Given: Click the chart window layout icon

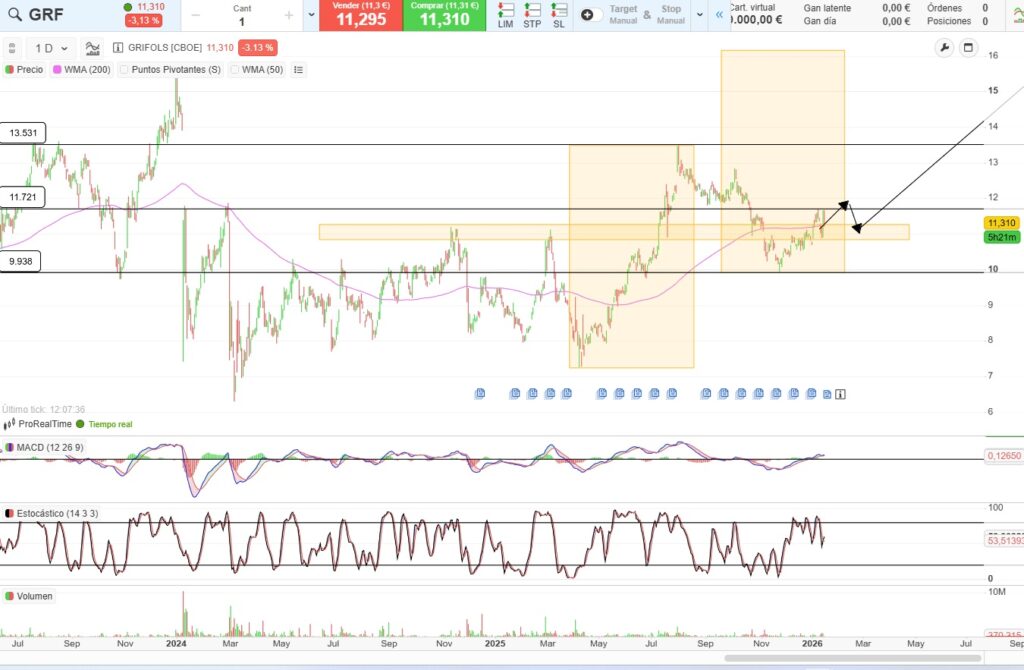Looking at the screenshot, I should coord(967,48).
